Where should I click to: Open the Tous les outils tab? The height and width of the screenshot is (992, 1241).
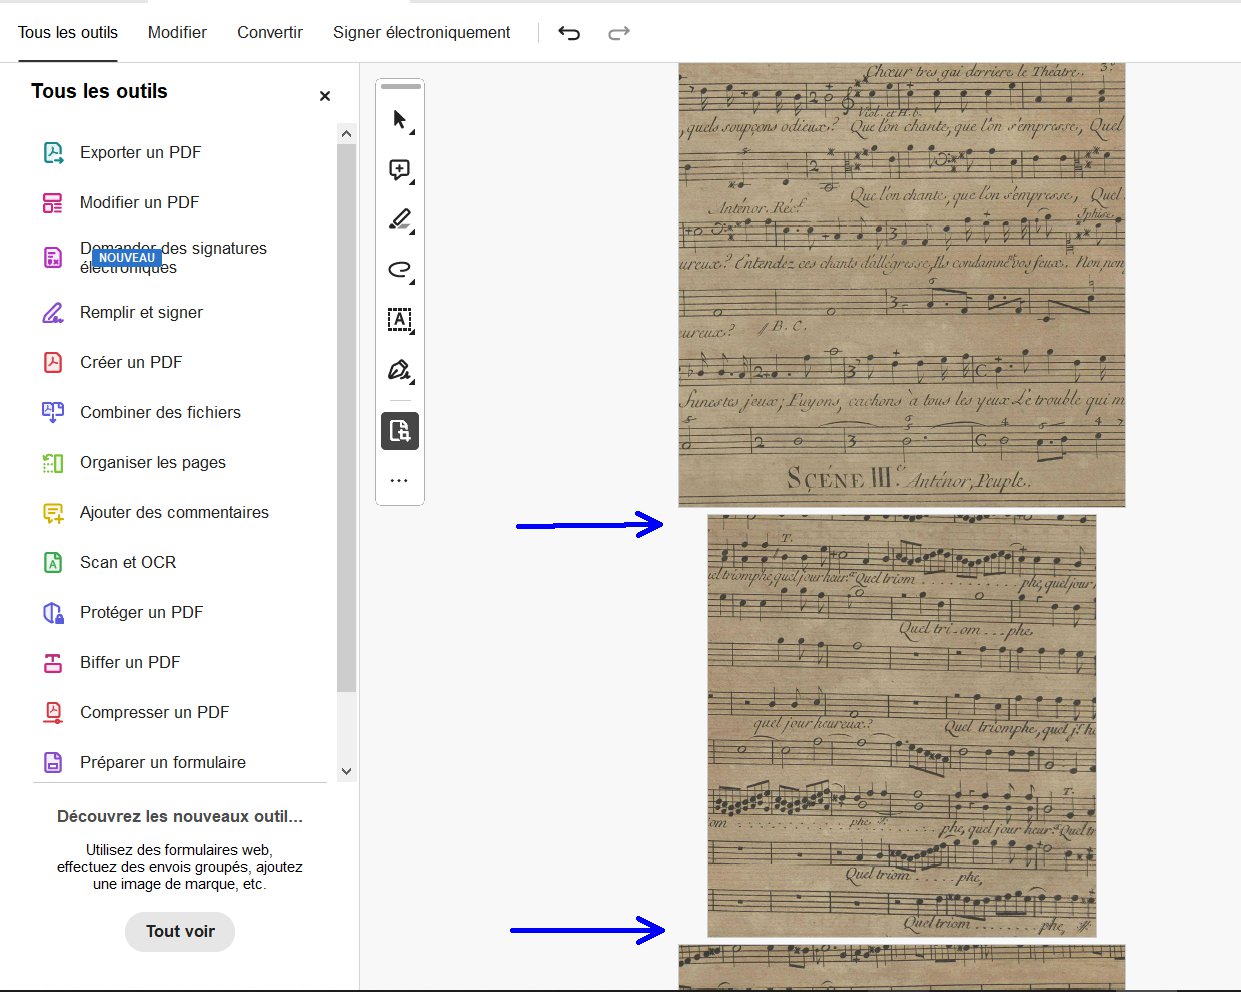(x=68, y=32)
